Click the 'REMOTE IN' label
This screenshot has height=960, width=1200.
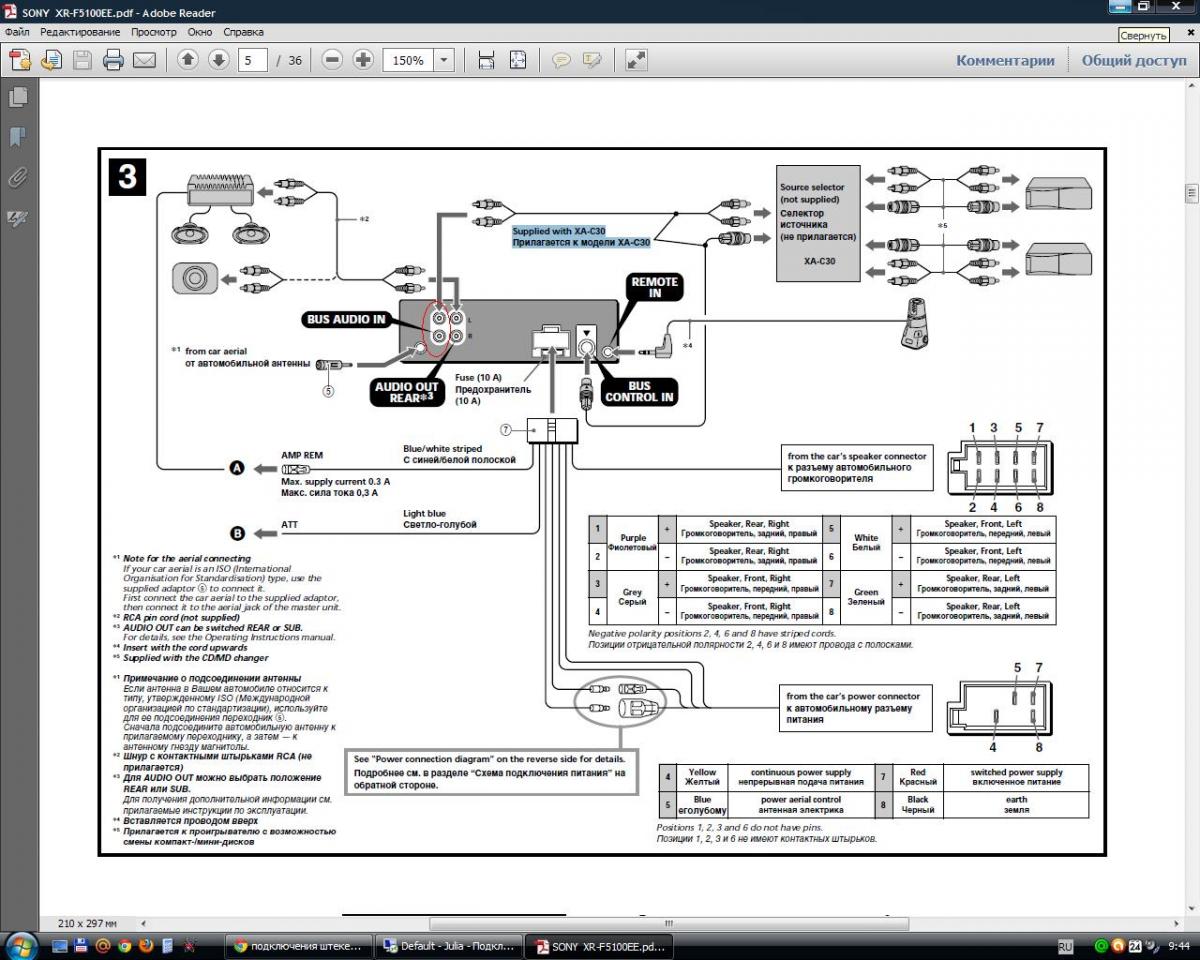point(654,287)
